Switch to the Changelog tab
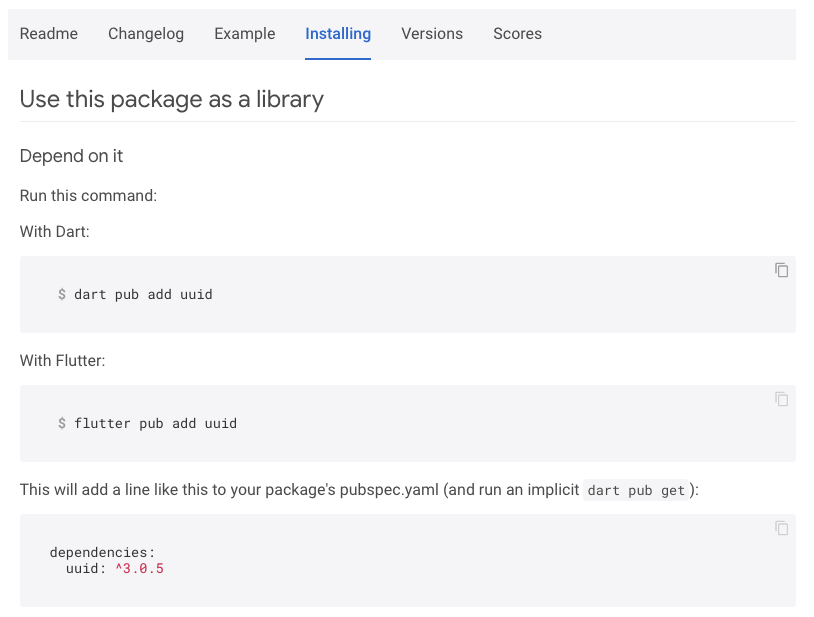Viewport: 814px width, 617px height. click(x=146, y=34)
